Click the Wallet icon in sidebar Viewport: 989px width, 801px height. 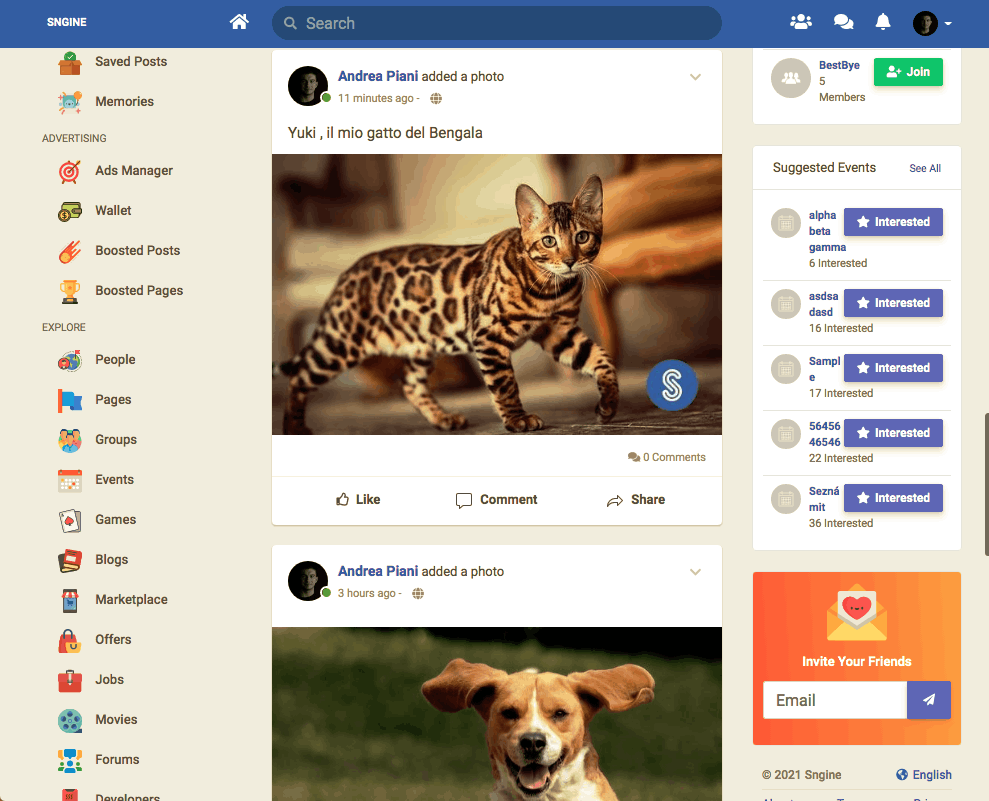pyautogui.click(x=70, y=211)
